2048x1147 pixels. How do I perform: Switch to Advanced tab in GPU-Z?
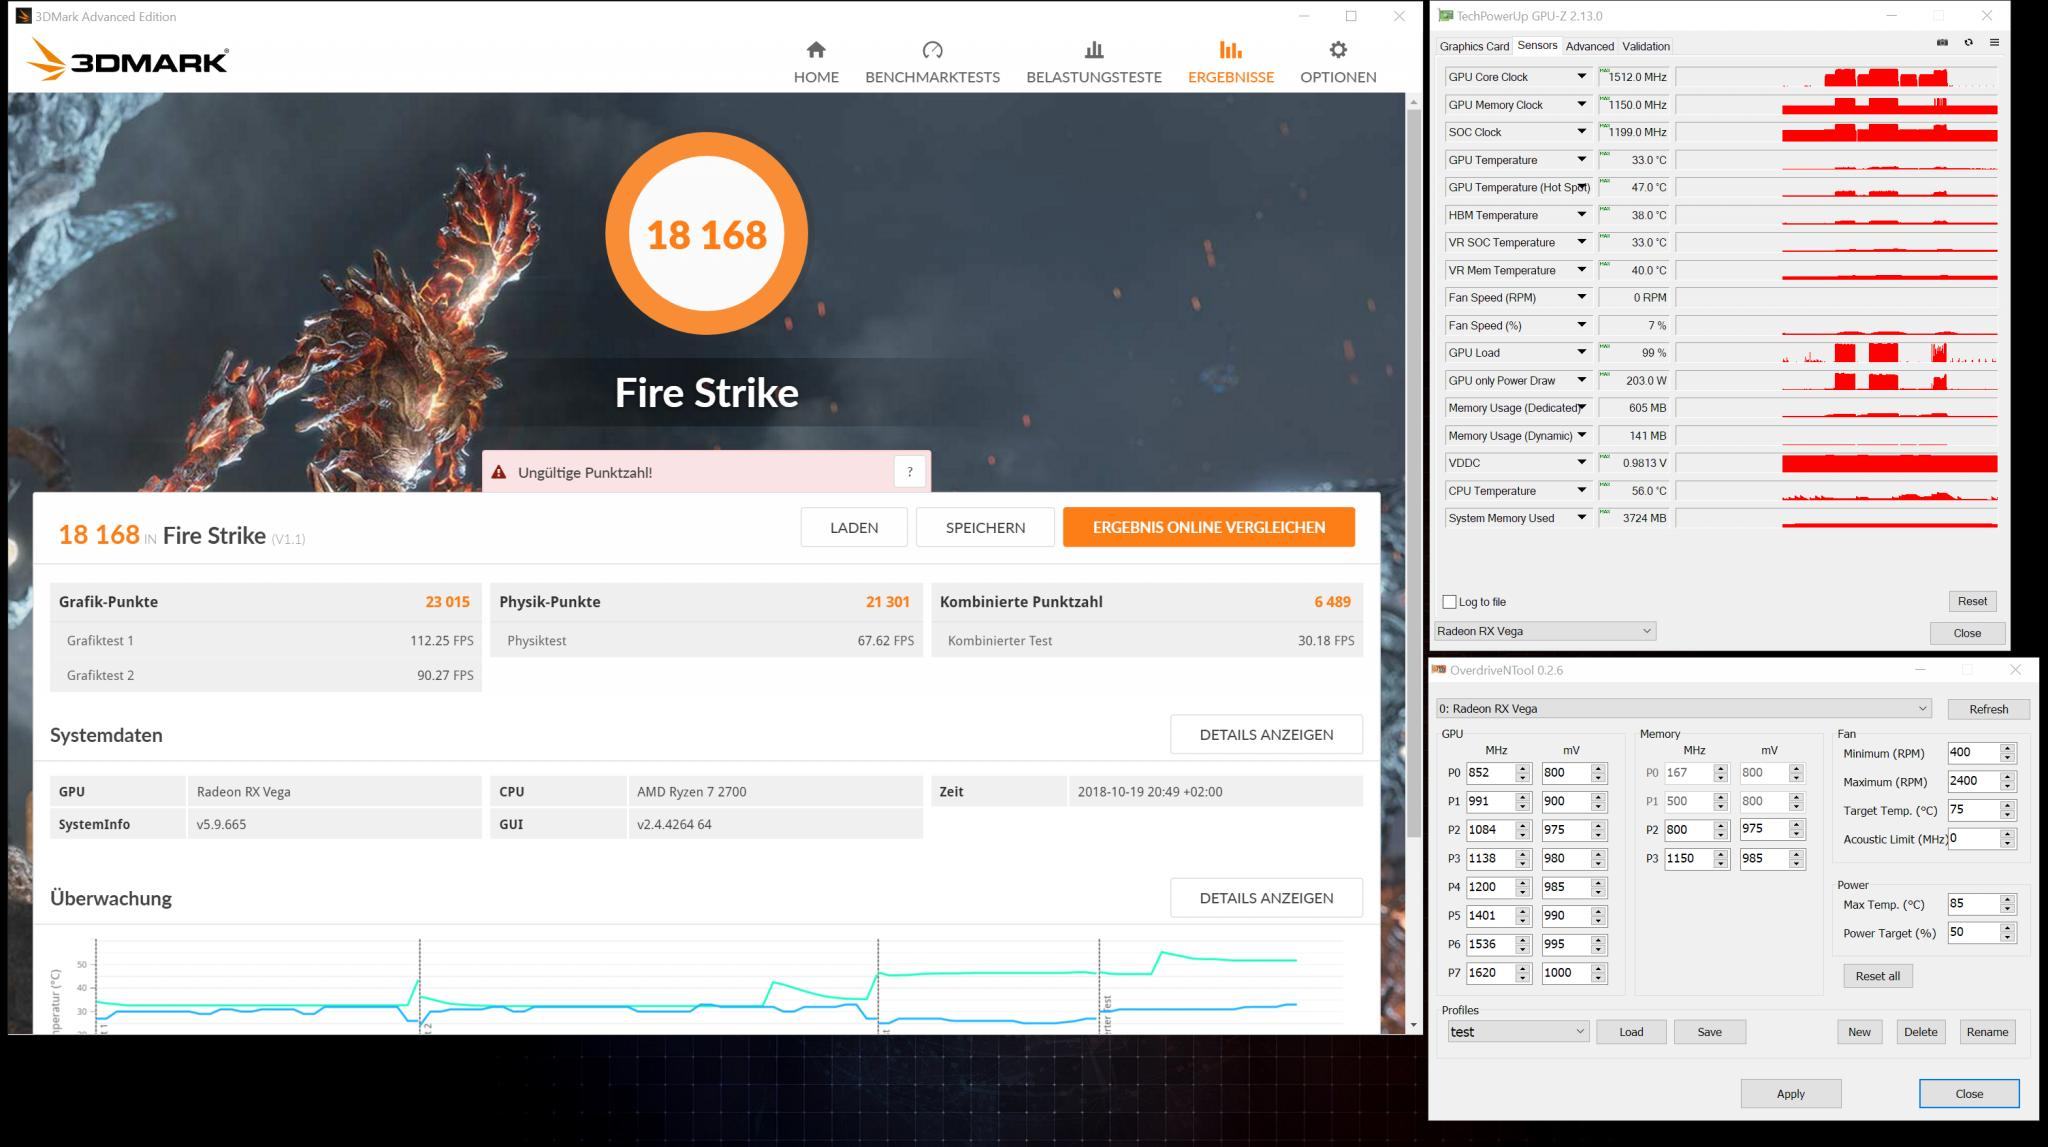[1589, 46]
